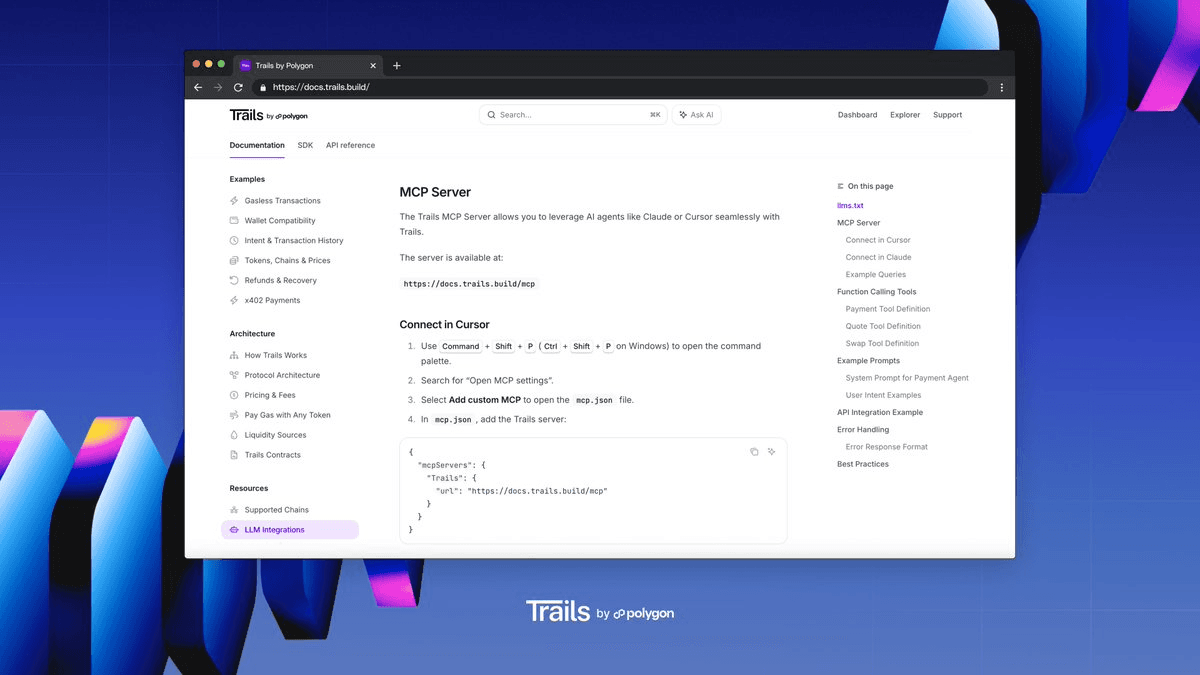Open Supported Chains in Resources
Image resolution: width=1200 pixels, height=675 pixels.
click(x=276, y=510)
